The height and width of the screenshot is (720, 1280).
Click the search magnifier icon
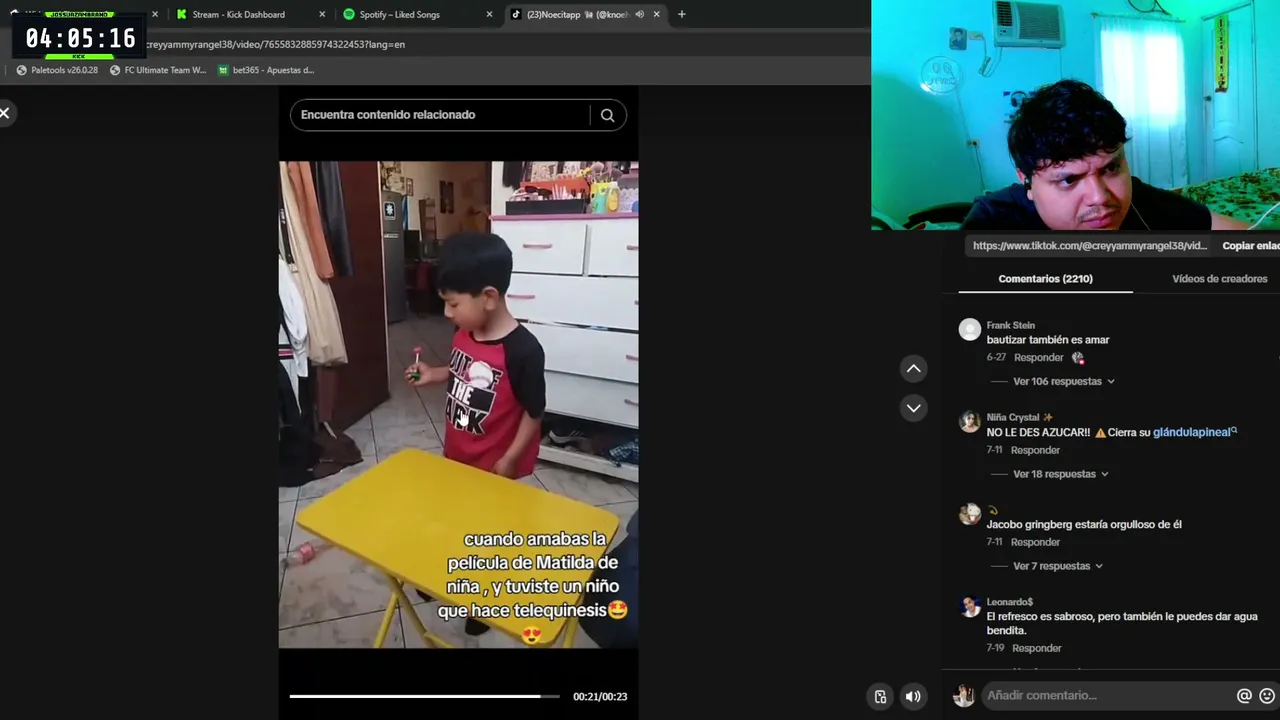pos(607,115)
